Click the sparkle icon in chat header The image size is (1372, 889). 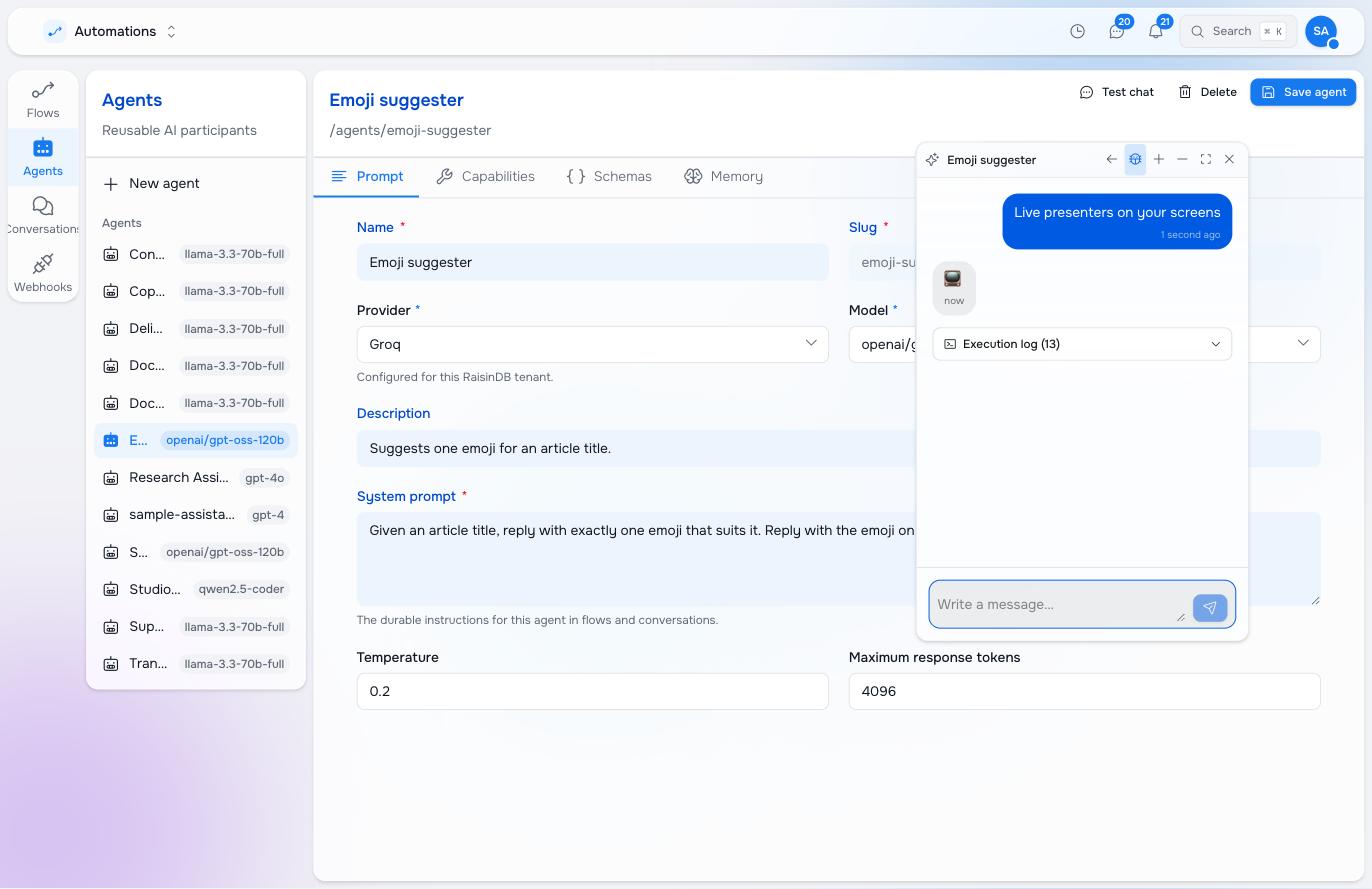[x=932, y=159]
